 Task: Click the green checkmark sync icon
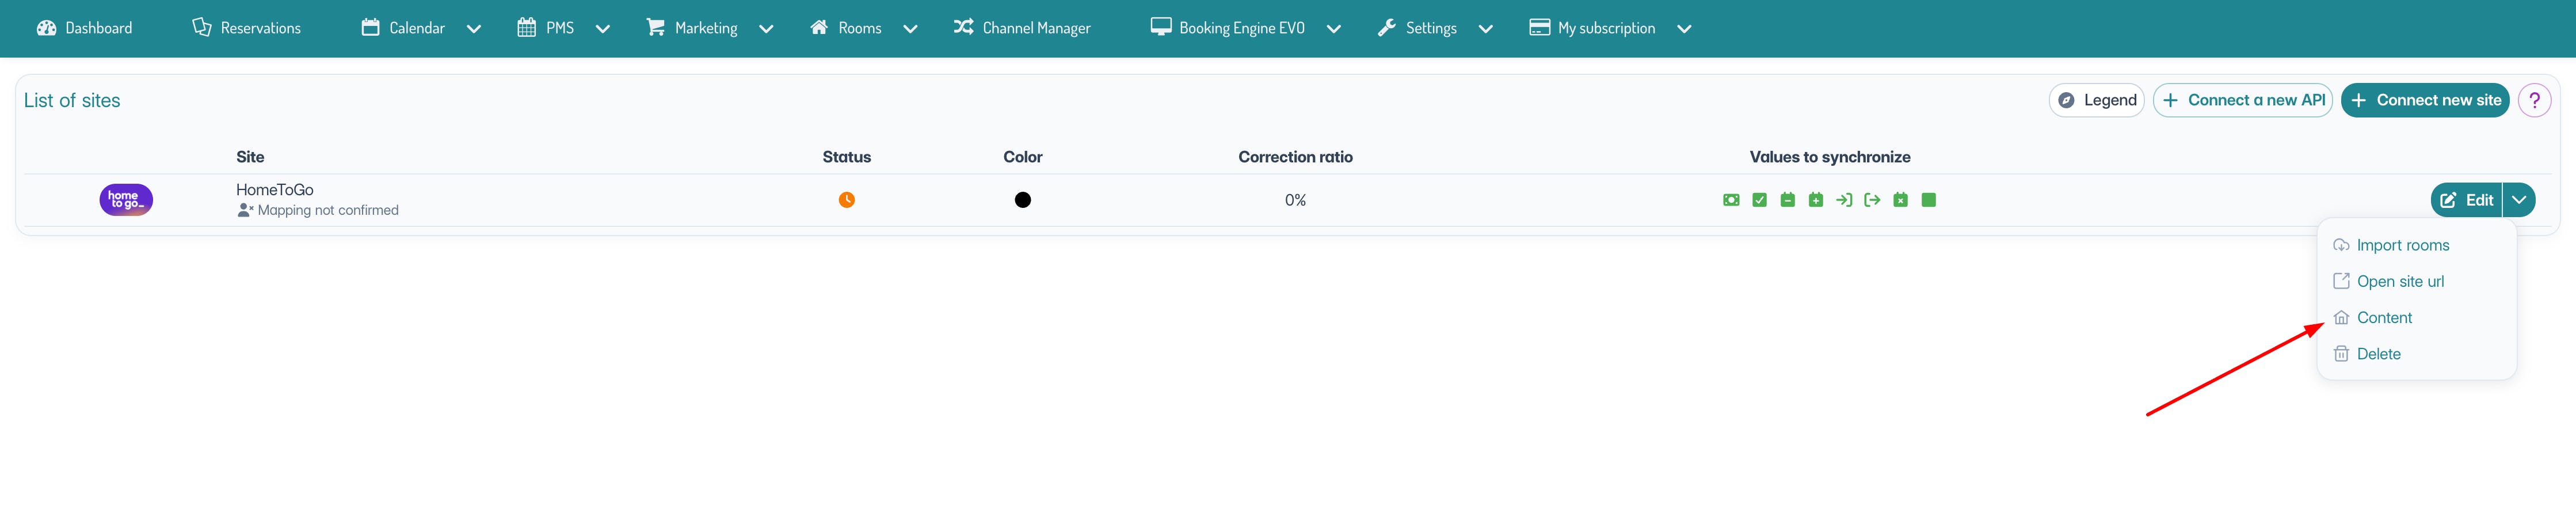point(1759,200)
